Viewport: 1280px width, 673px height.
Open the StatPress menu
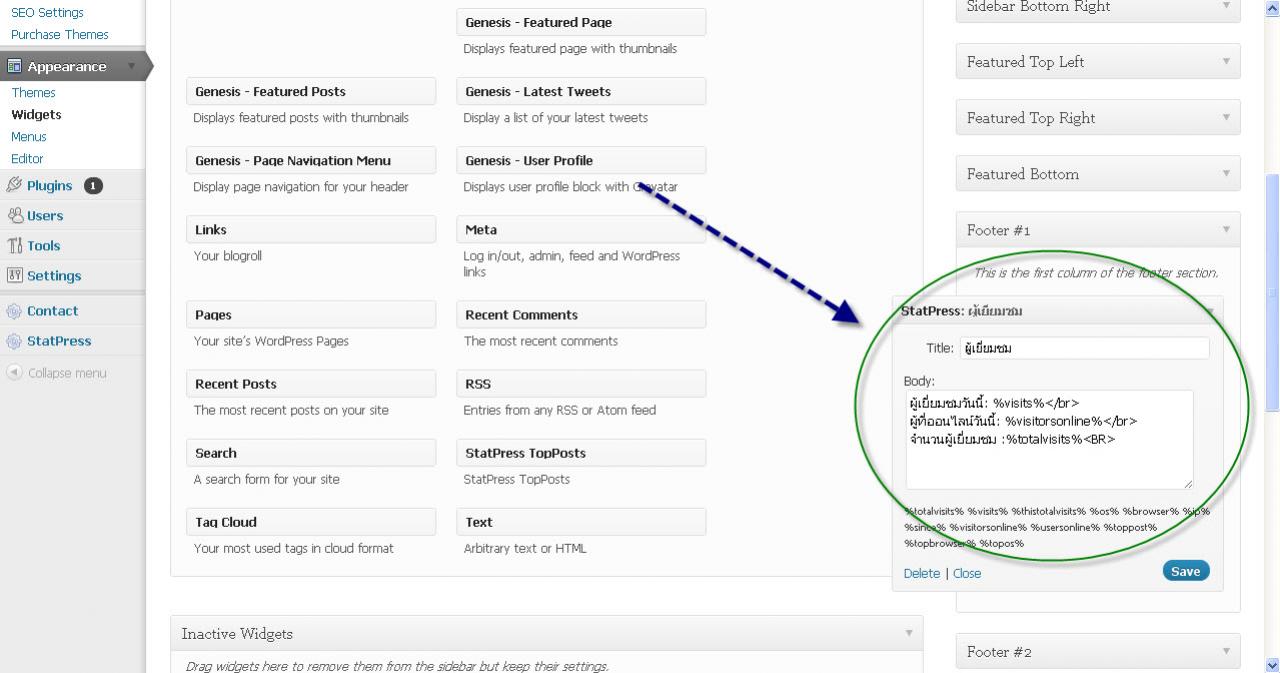59,341
